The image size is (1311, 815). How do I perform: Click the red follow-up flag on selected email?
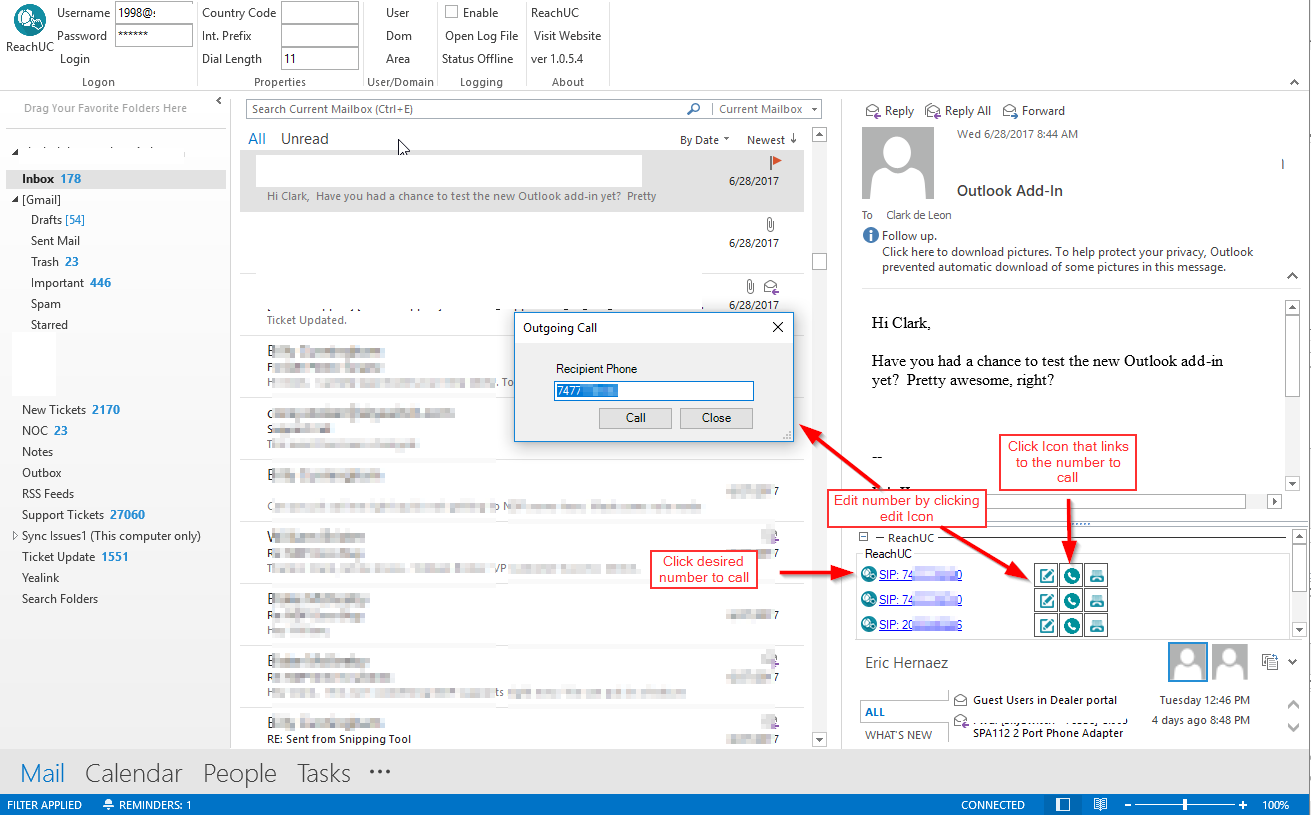click(x=775, y=161)
